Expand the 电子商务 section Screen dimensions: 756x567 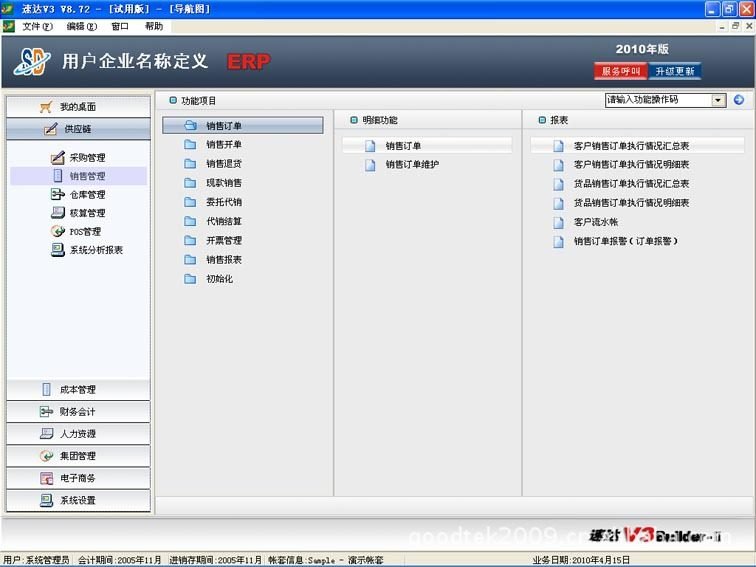(x=78, y=478)
